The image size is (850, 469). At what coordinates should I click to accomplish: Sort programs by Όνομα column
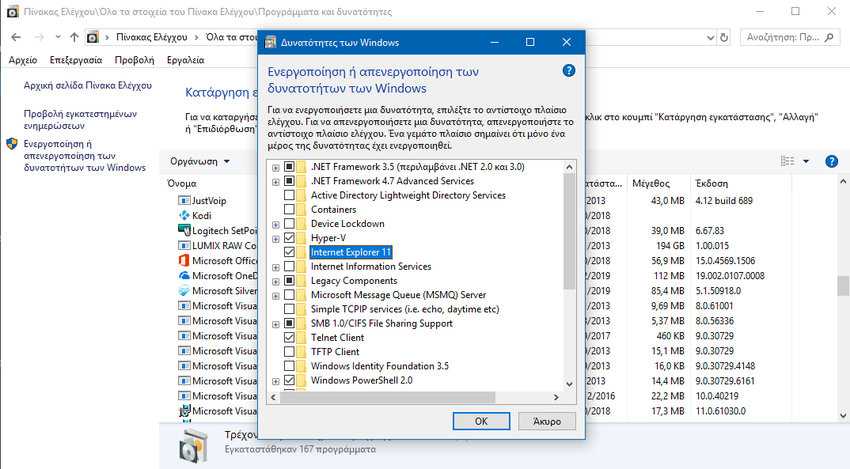click(x=182, y=184)
